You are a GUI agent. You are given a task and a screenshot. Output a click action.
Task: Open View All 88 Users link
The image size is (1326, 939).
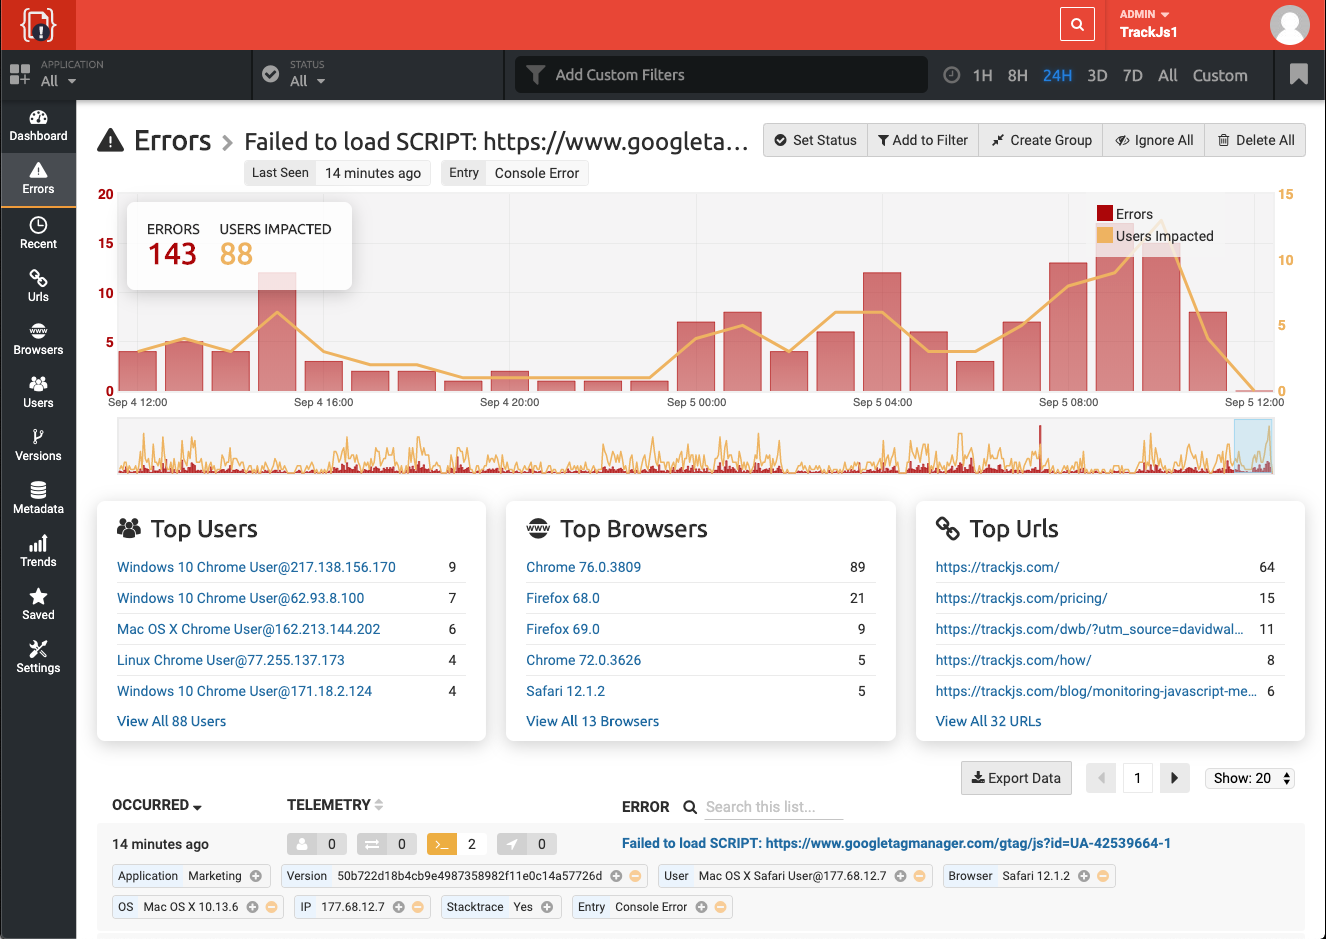(171, 721)
